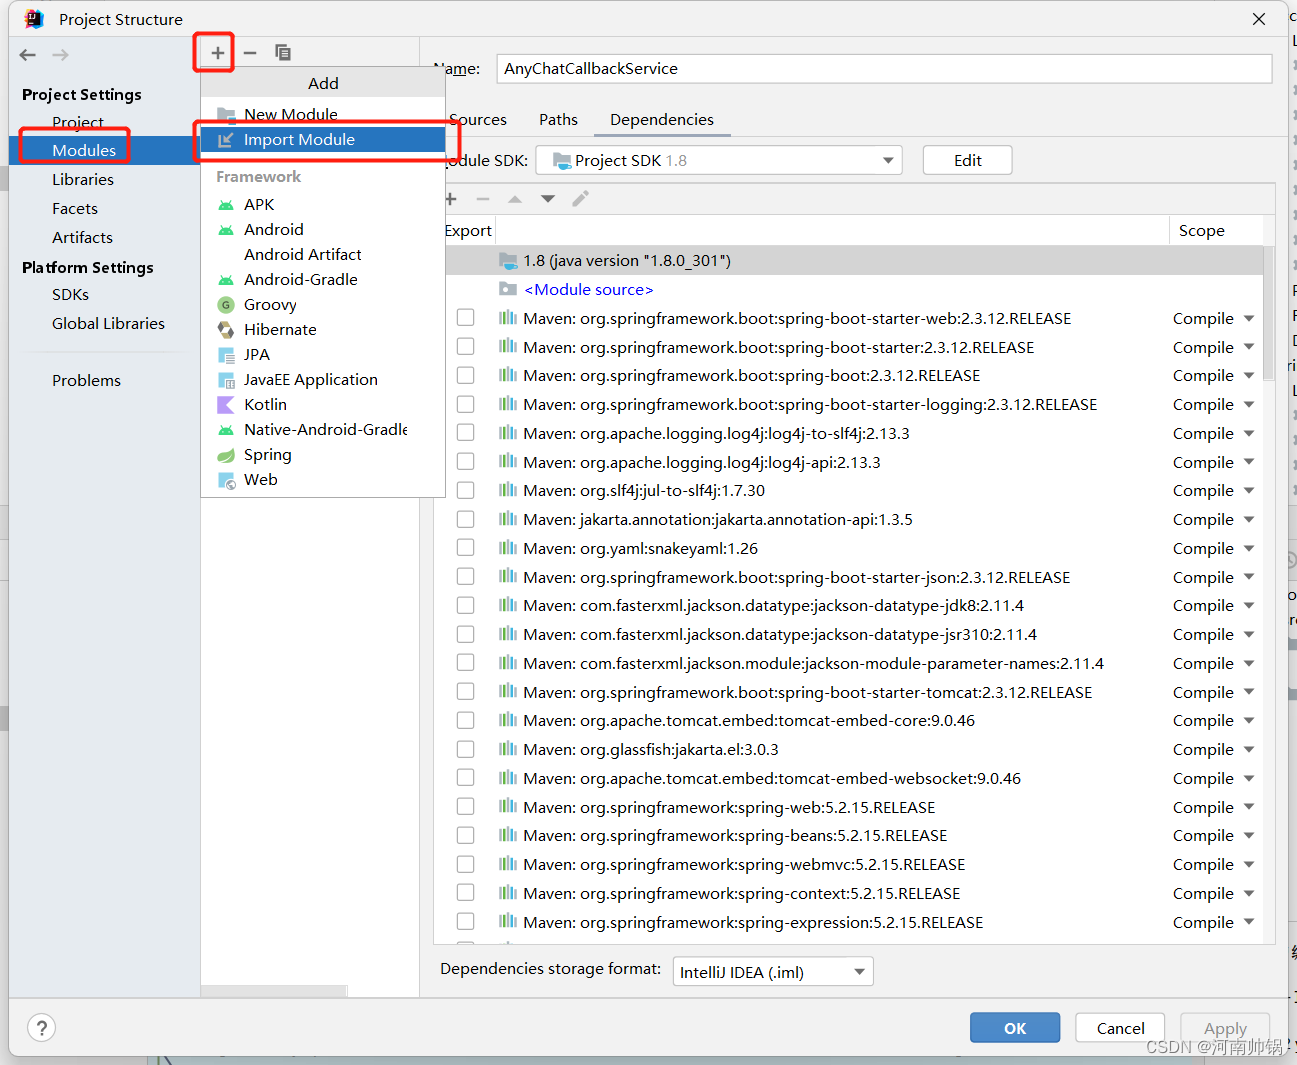Select Hibernate framework entry
1297x1065 pixels.
coord(323,329)
